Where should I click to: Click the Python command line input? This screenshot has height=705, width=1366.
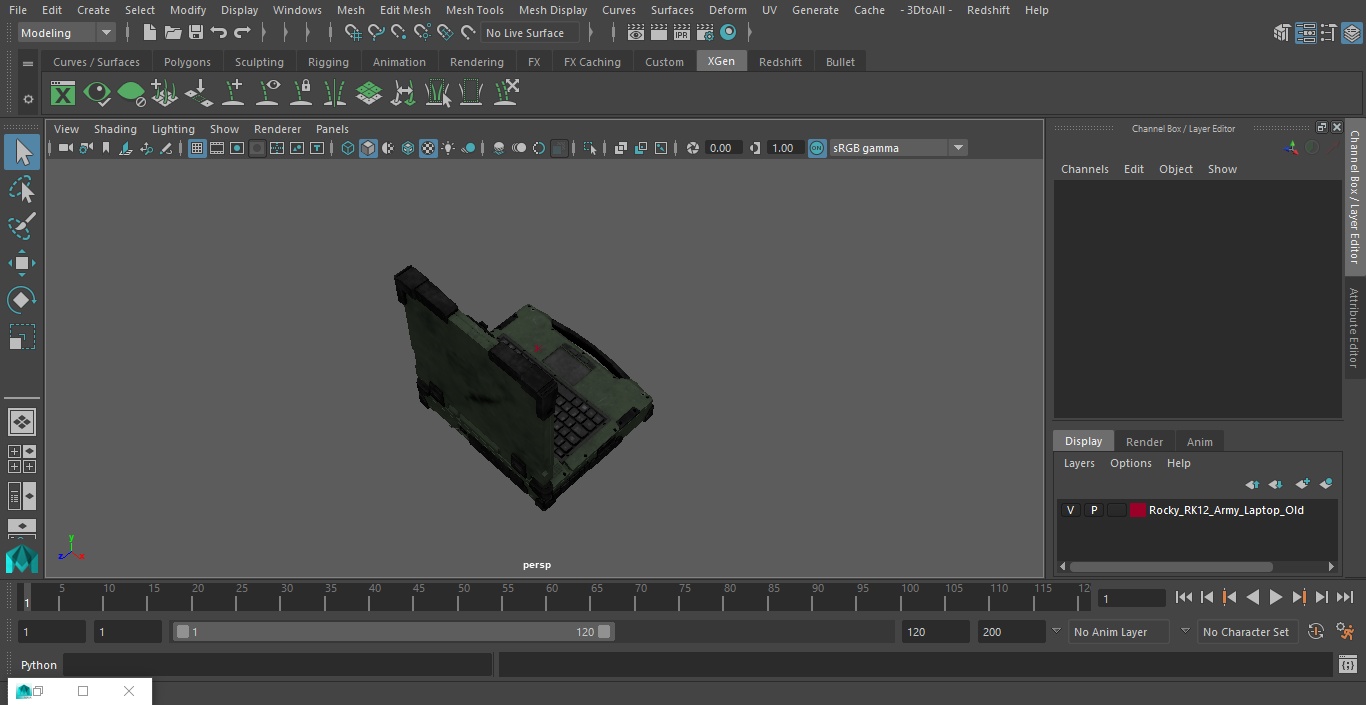tap(278, 665)
